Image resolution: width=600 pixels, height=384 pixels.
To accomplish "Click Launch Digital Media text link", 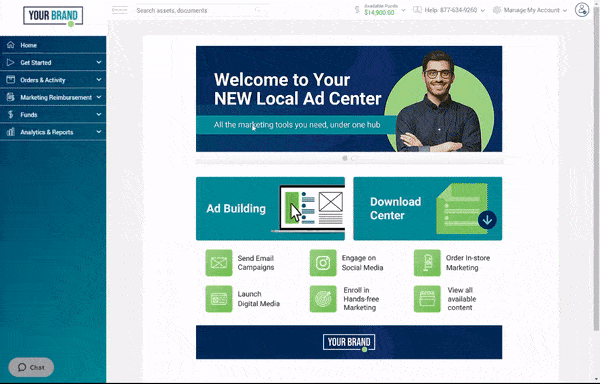I will pyautogui.click(x=259, y=299).
